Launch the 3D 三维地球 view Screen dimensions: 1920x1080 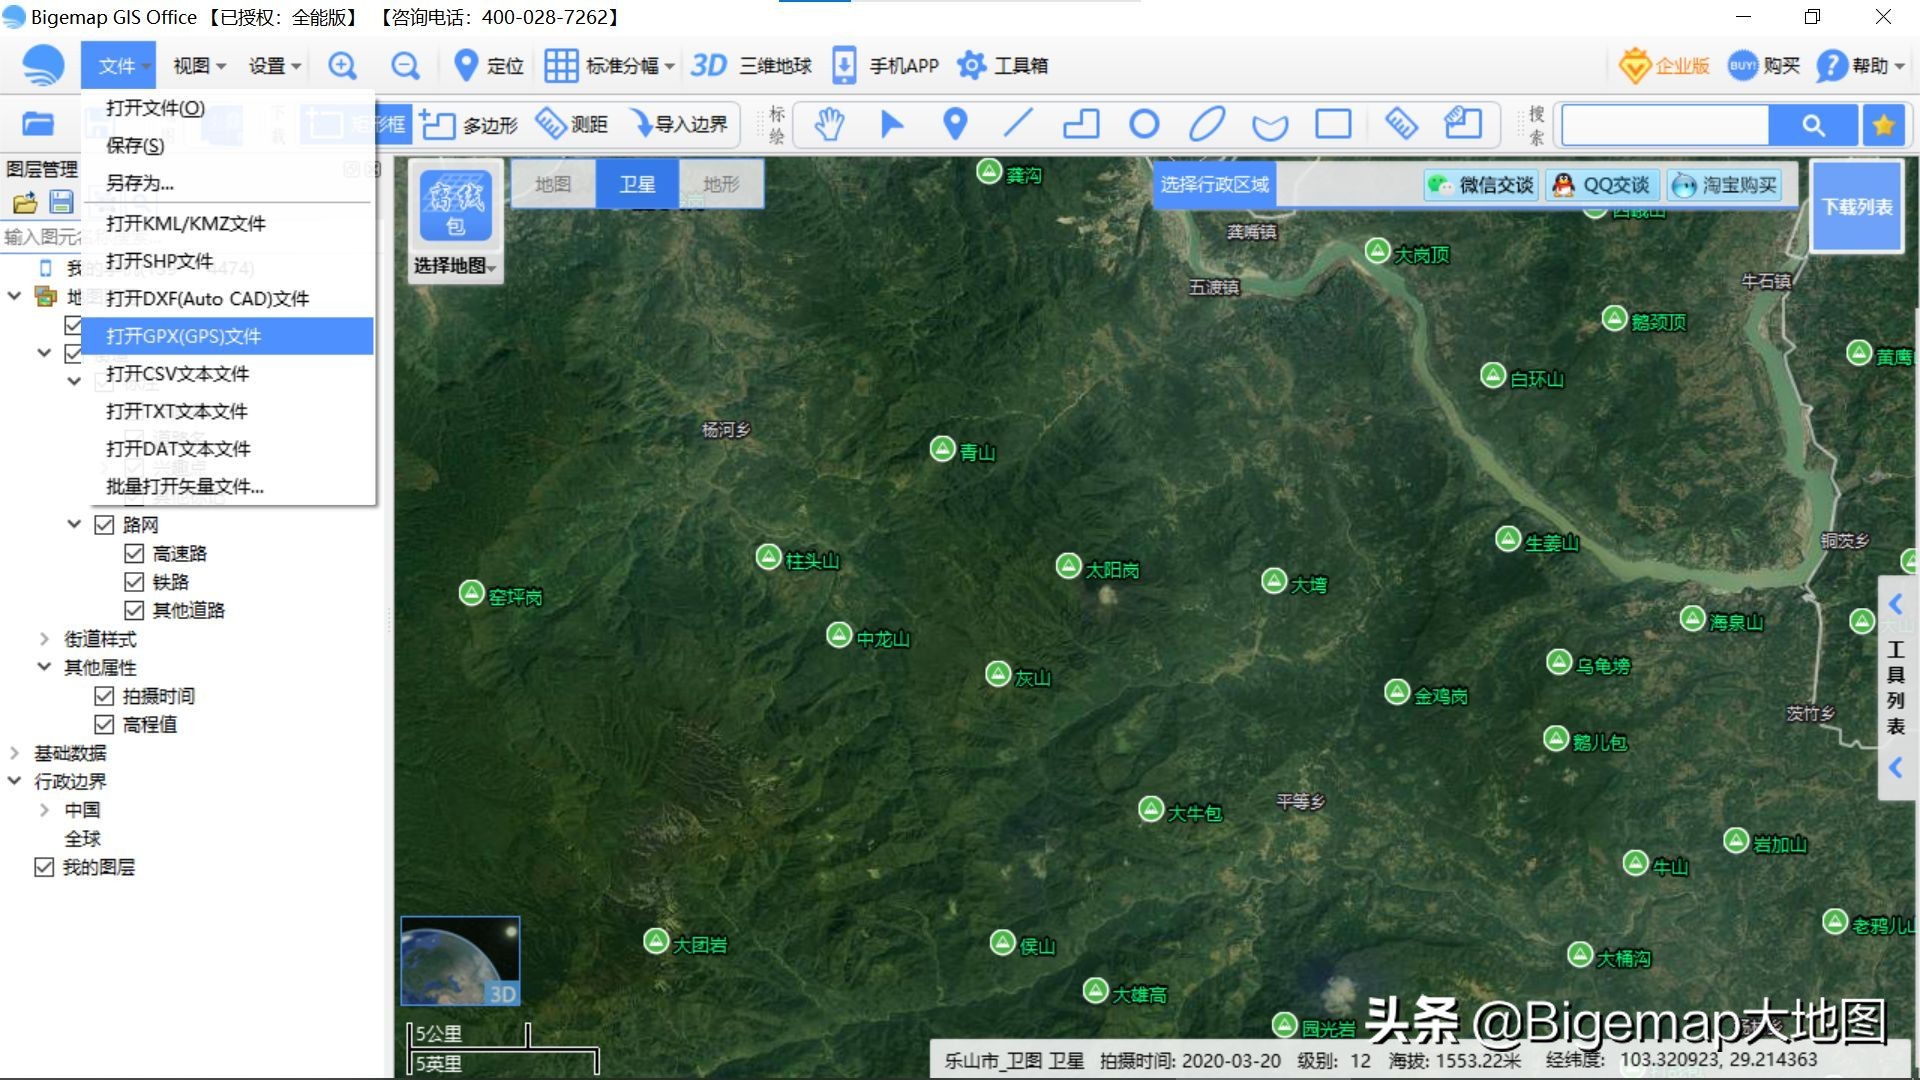click(751, 66)
